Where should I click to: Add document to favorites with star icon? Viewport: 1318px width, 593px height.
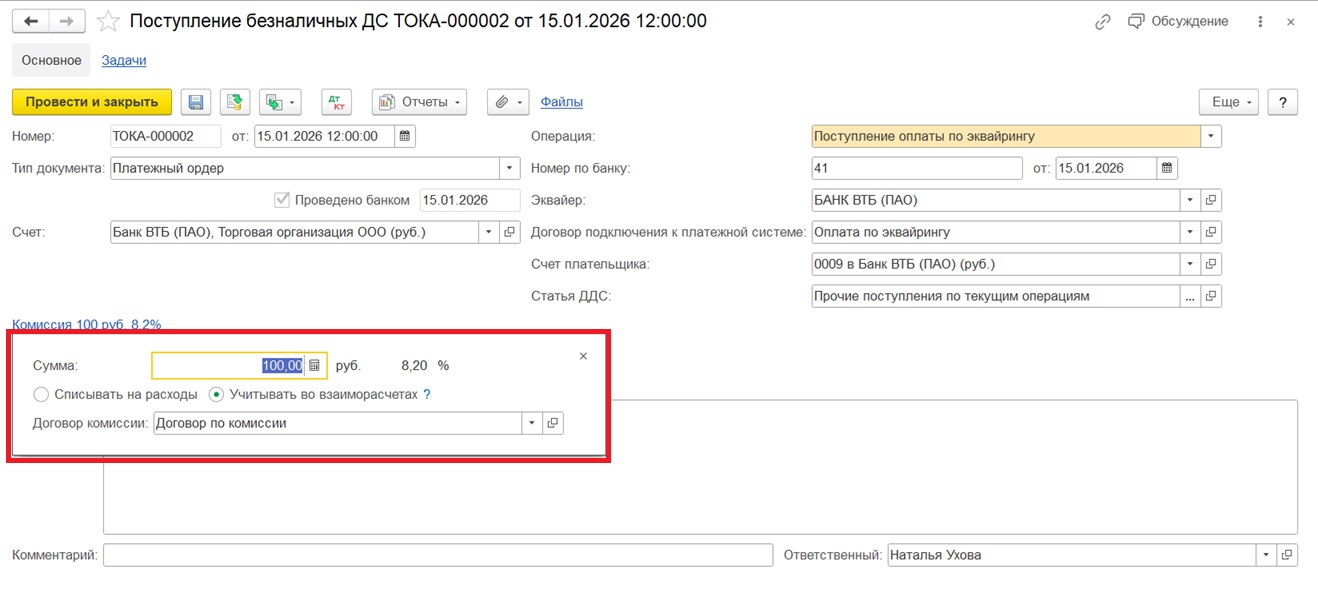(110, 21)
